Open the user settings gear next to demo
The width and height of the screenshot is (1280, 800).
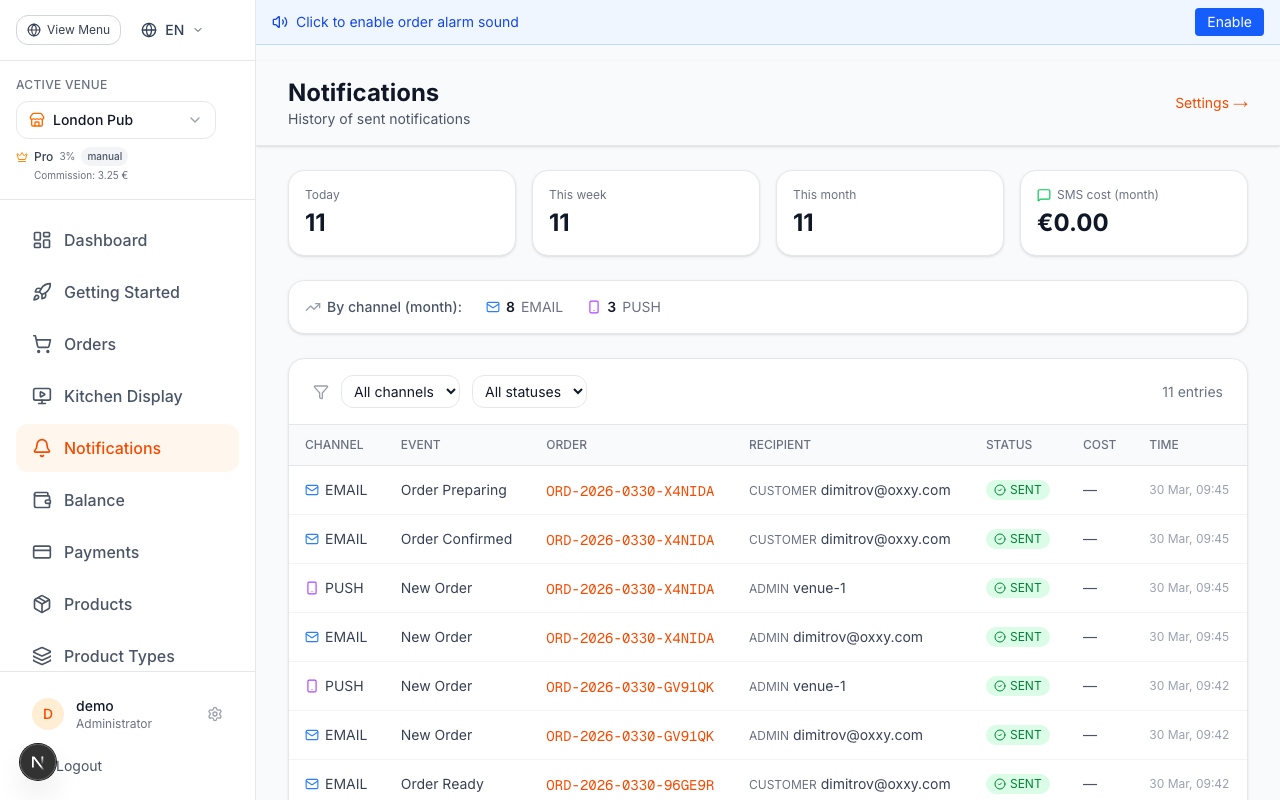[x=214, y=714]
